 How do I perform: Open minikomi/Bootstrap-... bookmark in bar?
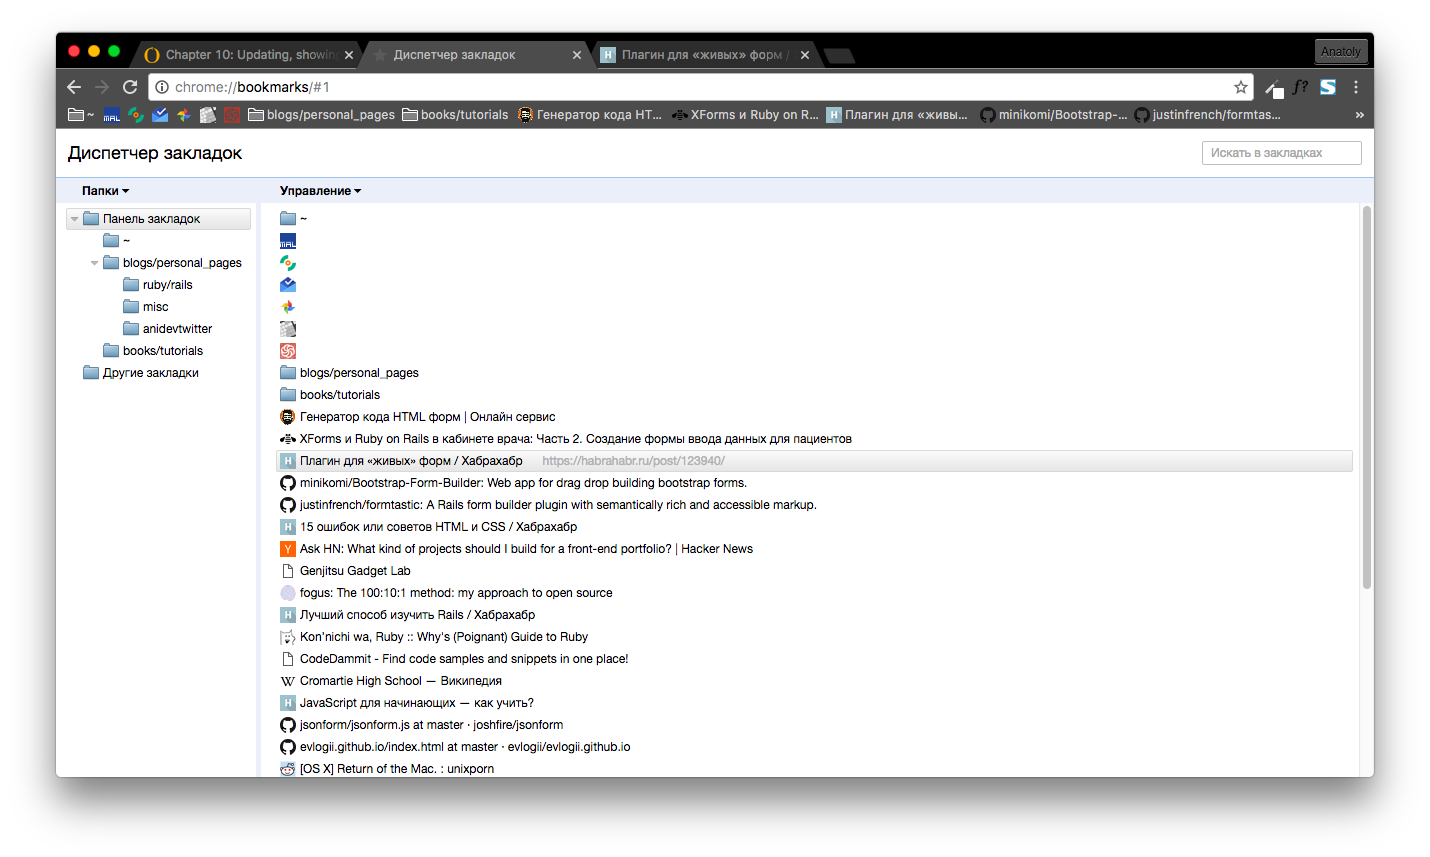[1054, 115]
